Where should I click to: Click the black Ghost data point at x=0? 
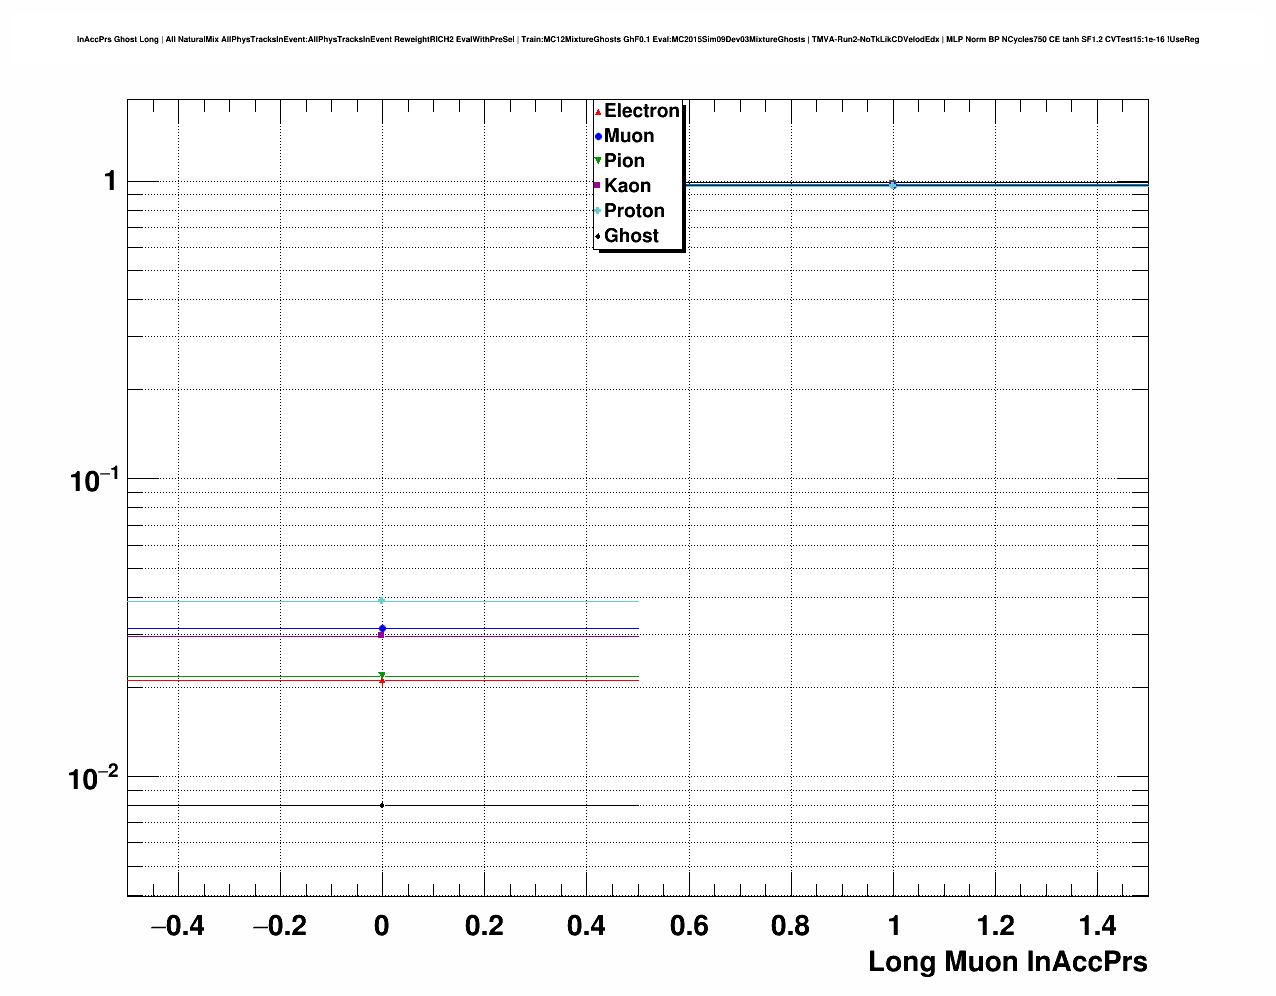pyautogui.click(x=382, y=805)
